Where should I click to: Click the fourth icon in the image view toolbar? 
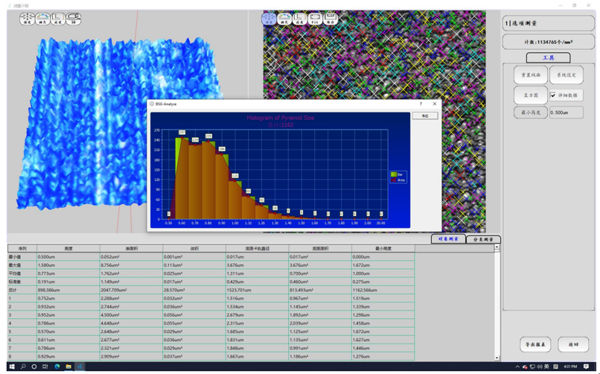pos(315,19)
